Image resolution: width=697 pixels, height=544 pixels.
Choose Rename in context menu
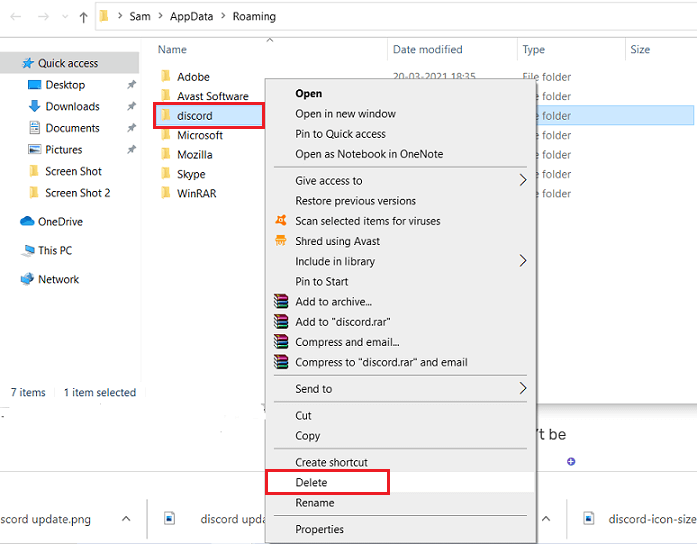click(315, 503)
